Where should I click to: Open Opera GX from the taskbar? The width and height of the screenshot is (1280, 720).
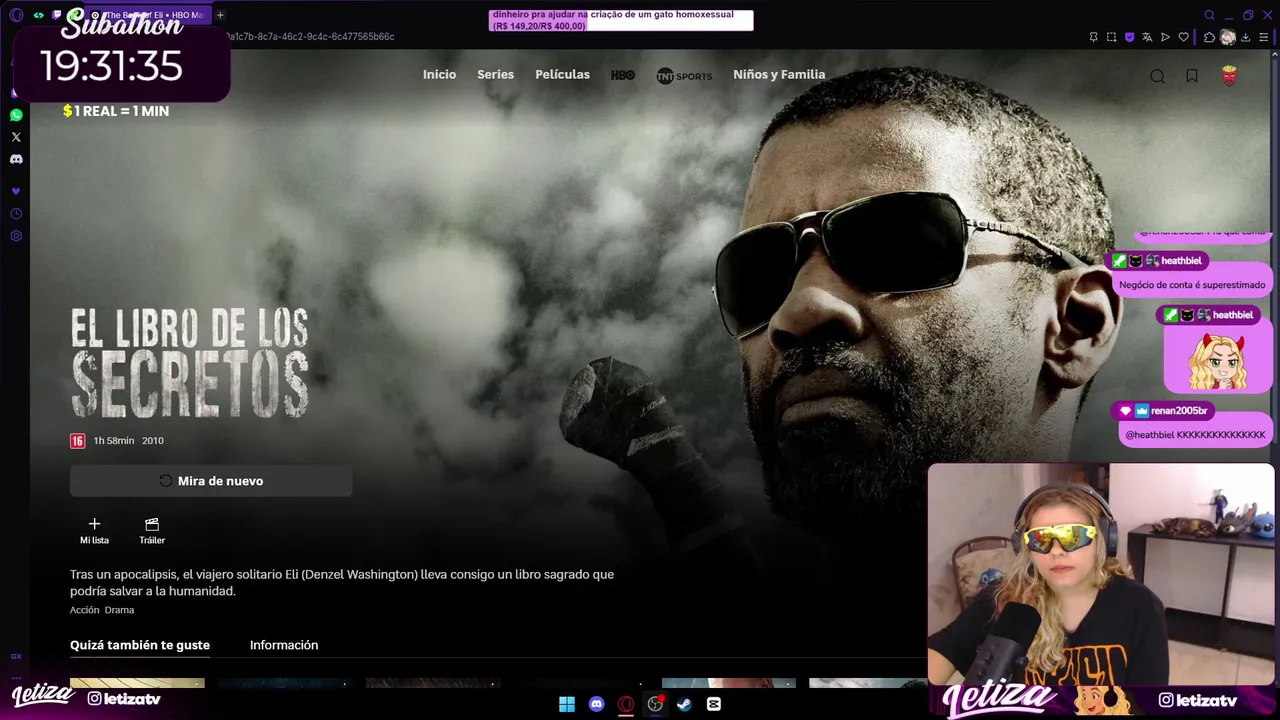click(x=626, y=704)
